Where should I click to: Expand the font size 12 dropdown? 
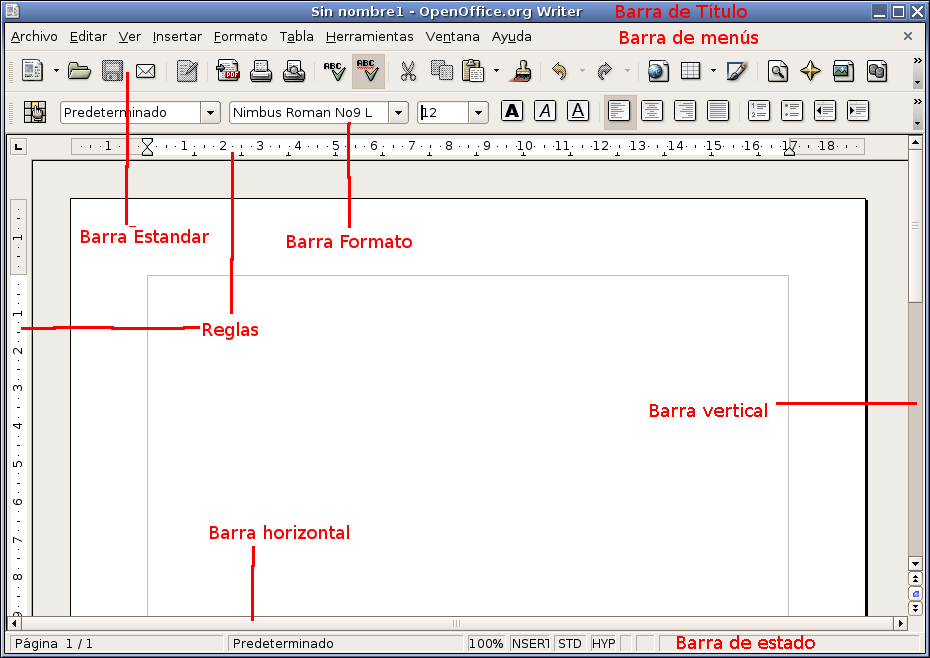(x=478, y=112)
